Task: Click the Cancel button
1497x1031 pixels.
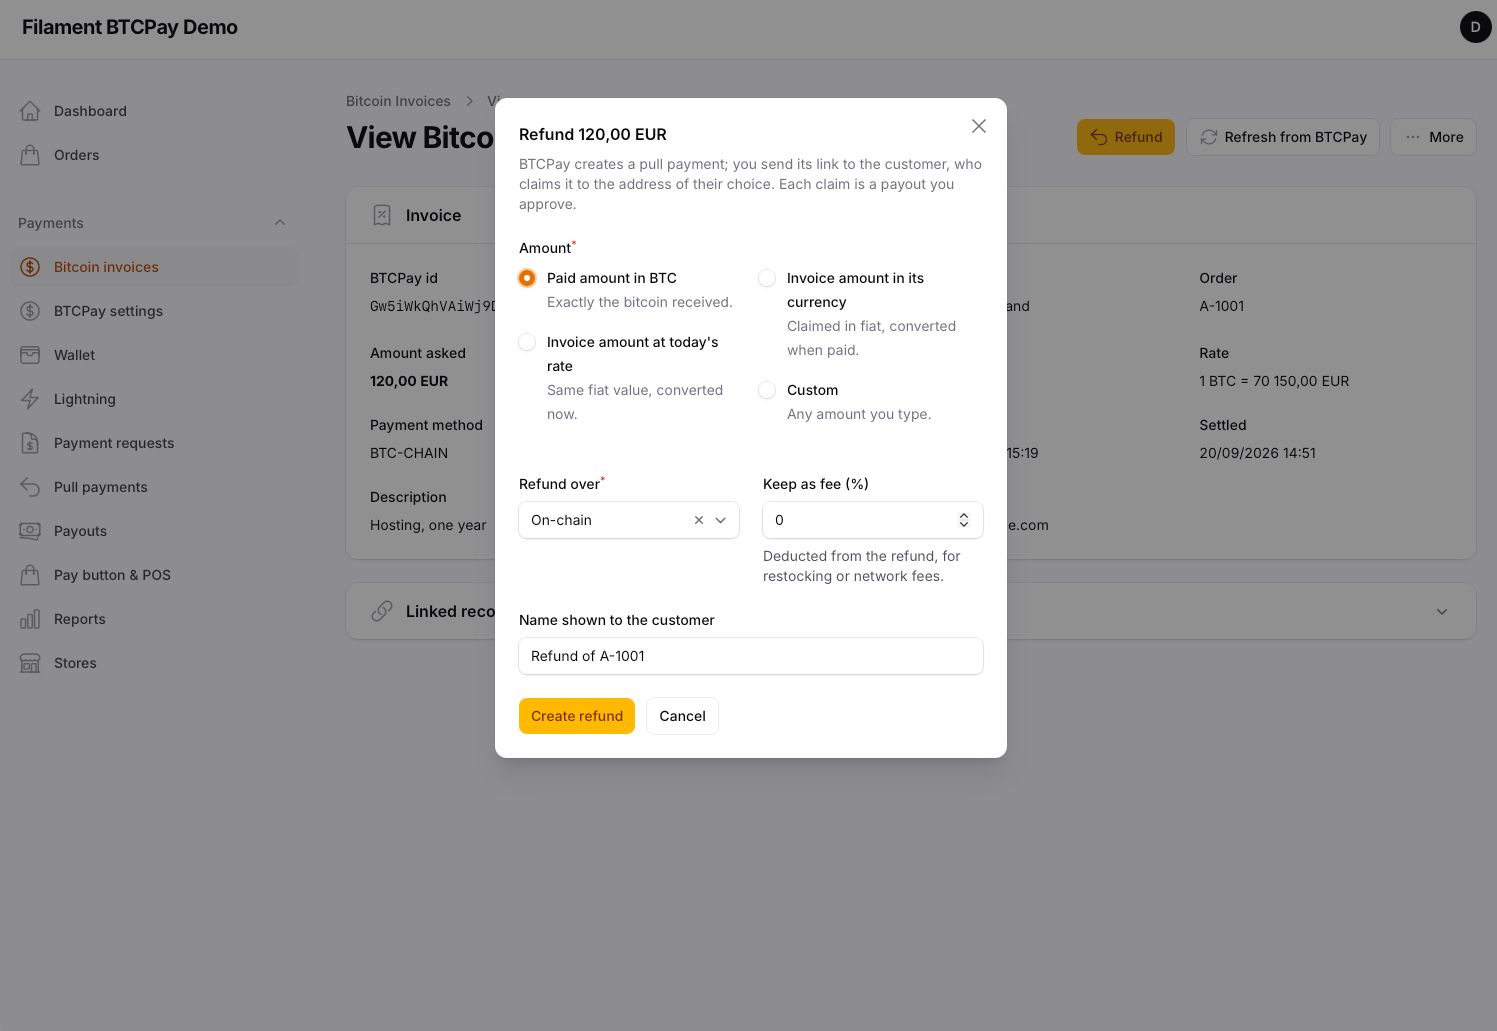Action: [x=682, y=716]
